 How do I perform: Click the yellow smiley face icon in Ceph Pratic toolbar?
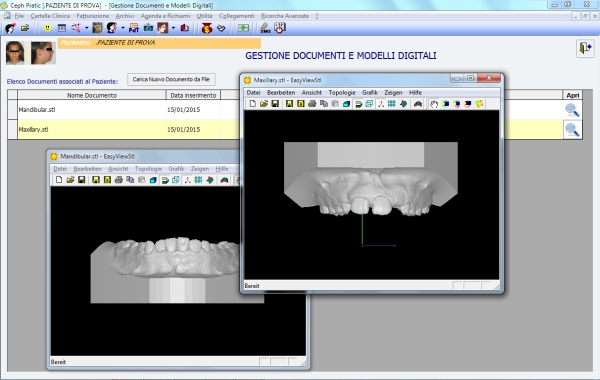(x=47, y=28)
